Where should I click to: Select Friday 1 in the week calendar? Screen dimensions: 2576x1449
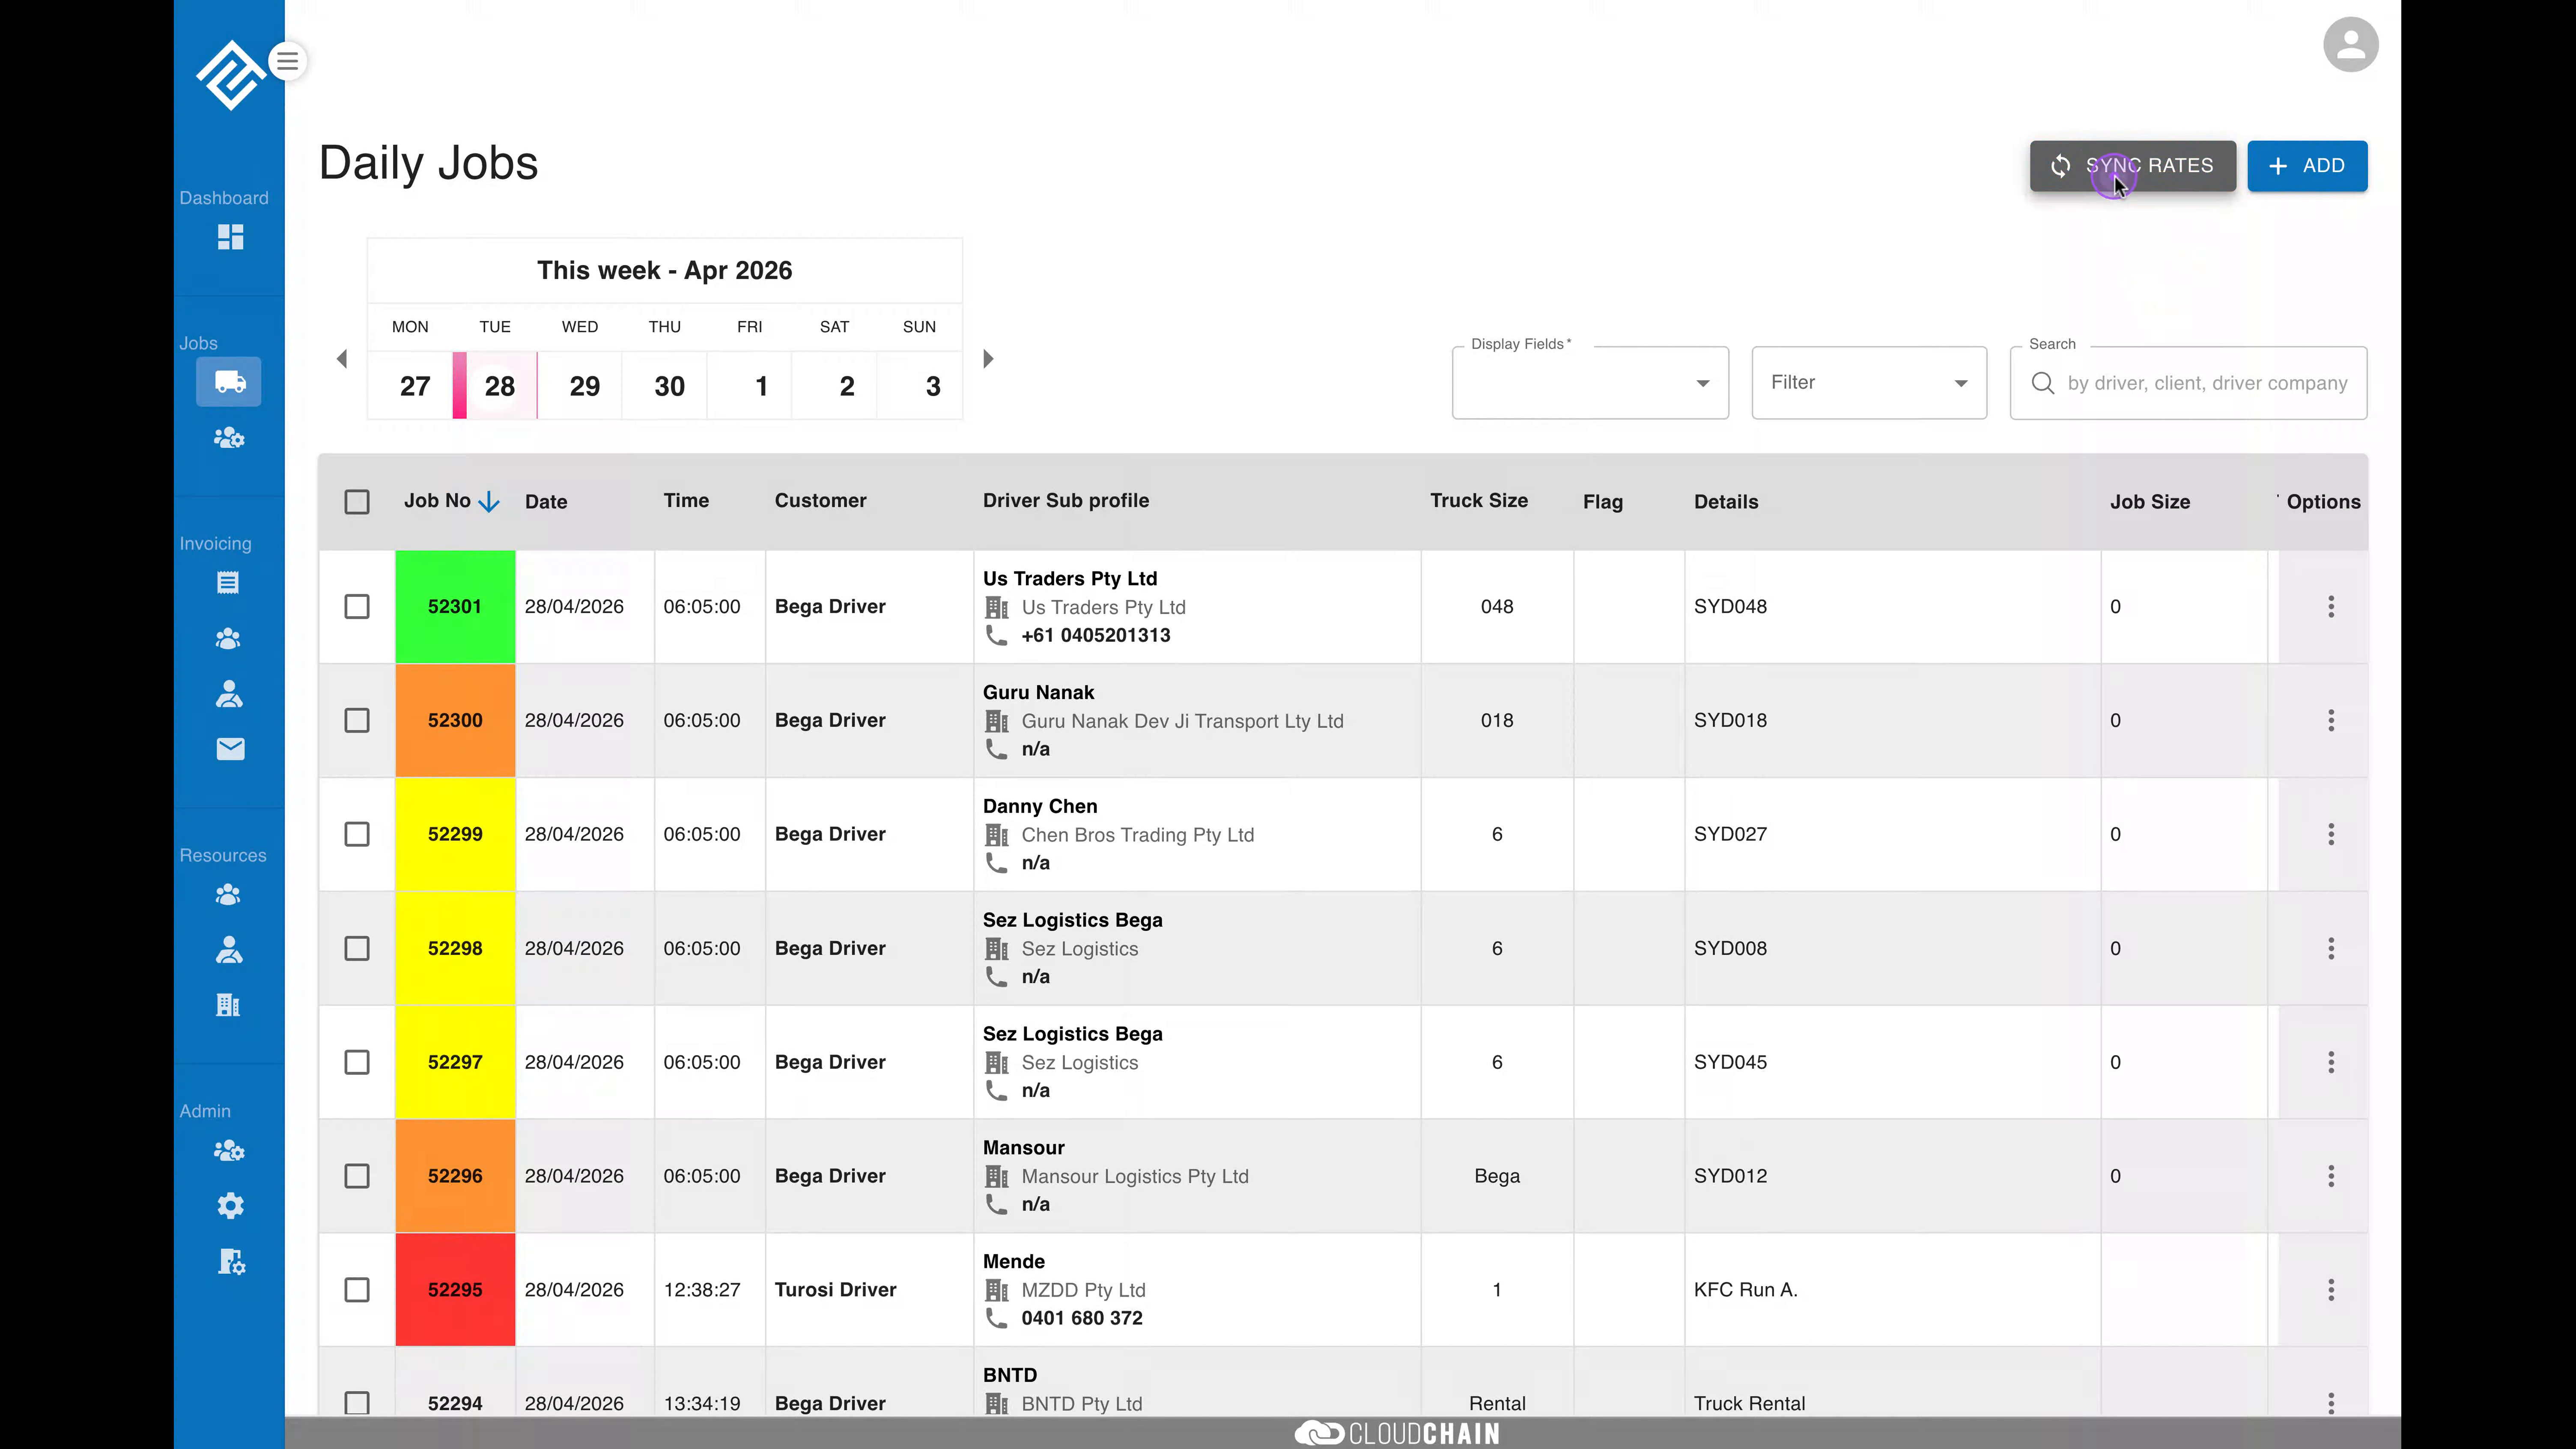[761, 386]
